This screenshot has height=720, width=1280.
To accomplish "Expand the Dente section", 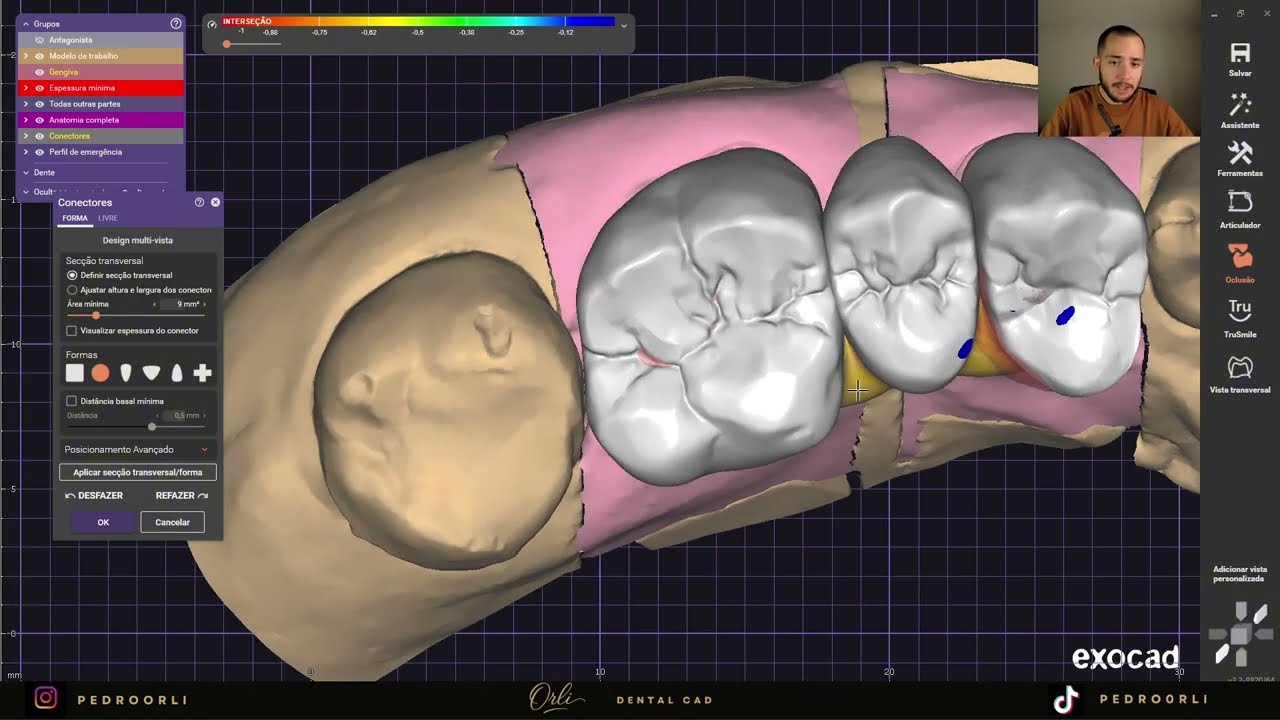I will pos(26,173).
